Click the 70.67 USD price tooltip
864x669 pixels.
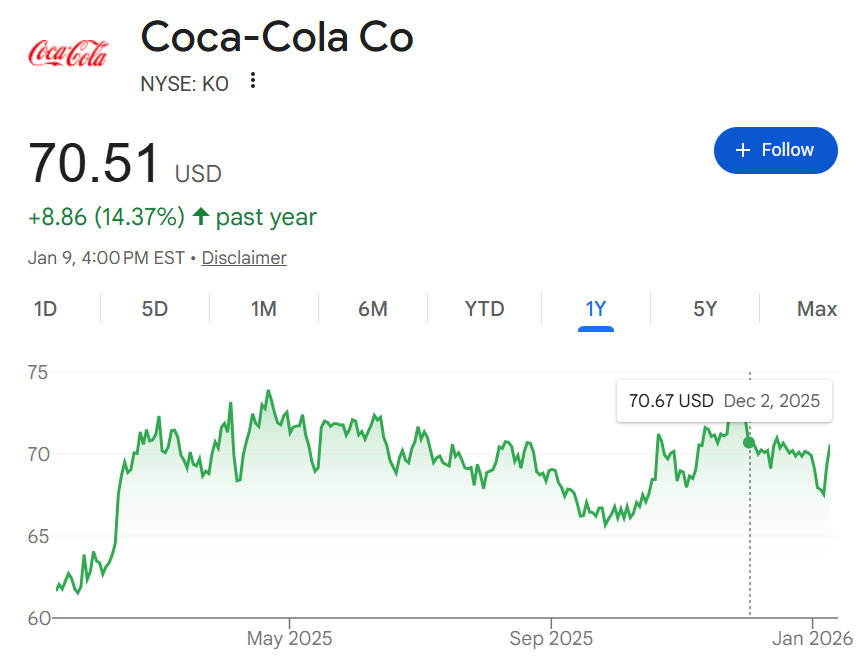point(724,401)
